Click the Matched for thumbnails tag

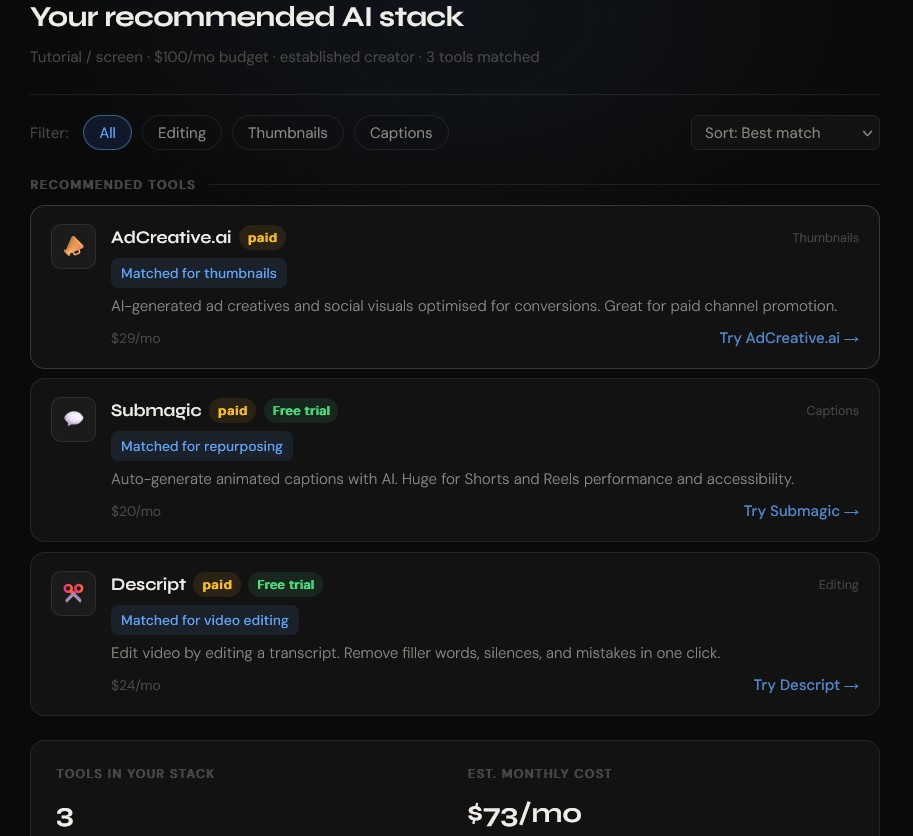click(x=199, y=273)
